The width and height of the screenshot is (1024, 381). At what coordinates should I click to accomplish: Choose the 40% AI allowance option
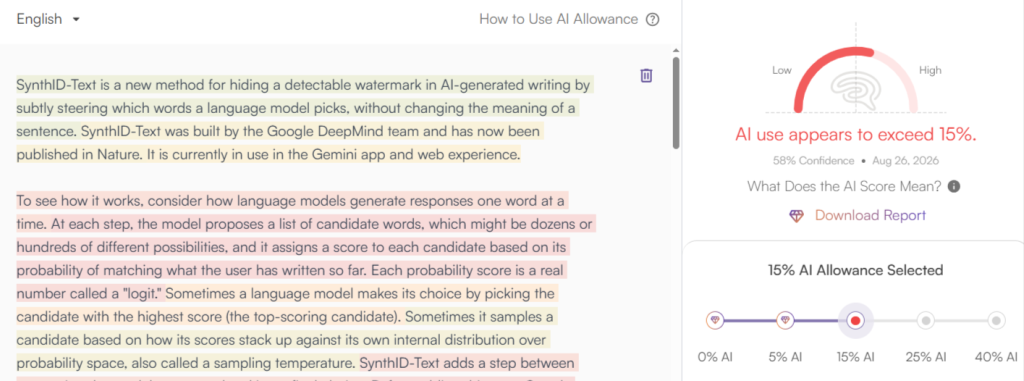(996, 320)
